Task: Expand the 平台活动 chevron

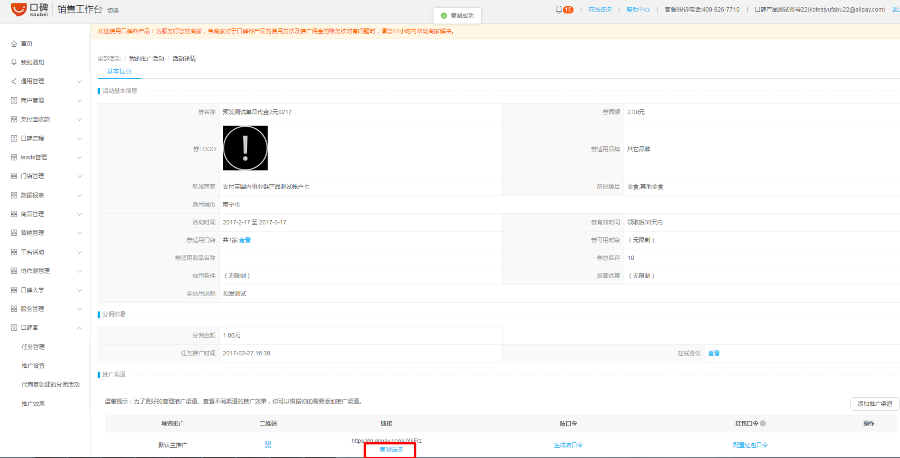Action: point(79,252)
